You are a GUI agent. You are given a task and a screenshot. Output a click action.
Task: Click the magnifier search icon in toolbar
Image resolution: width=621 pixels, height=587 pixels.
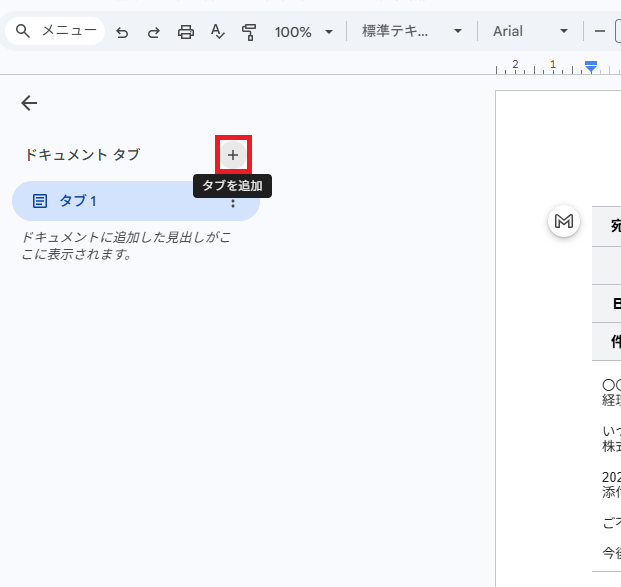(x=23, y=30)
